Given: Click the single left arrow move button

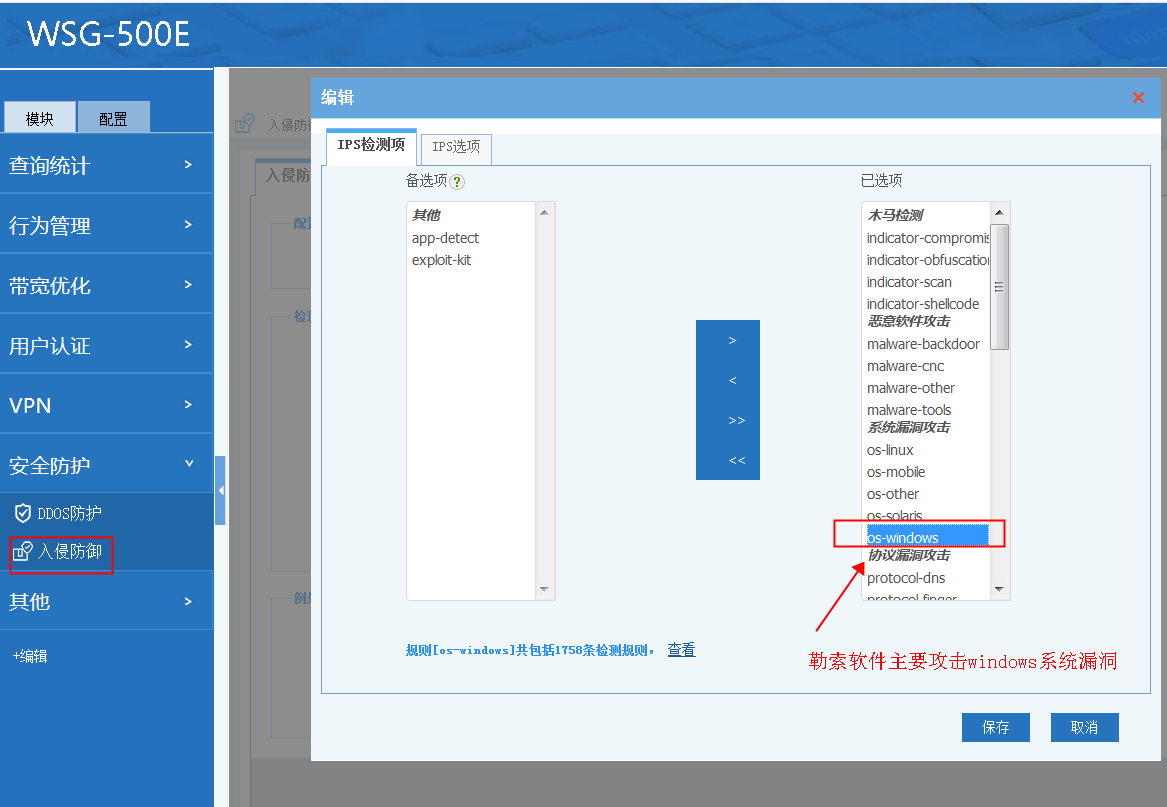Looking at the screenshot, I should [732, 381].
